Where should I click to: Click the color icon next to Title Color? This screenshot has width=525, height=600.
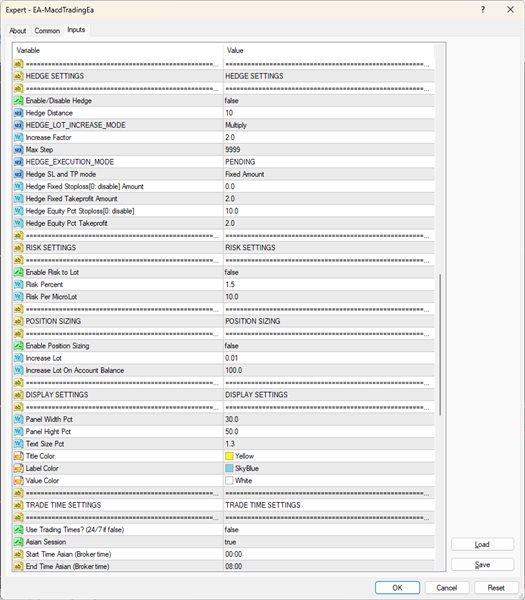pos(18,456)
